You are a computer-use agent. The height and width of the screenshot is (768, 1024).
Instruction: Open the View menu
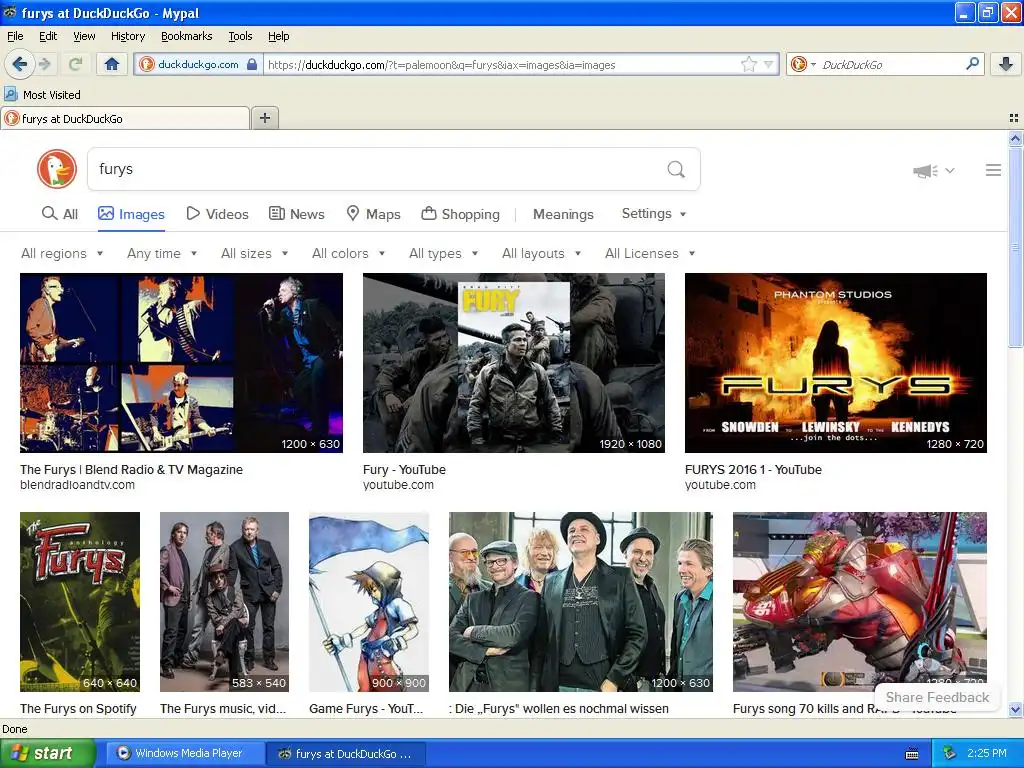point(84,36)
